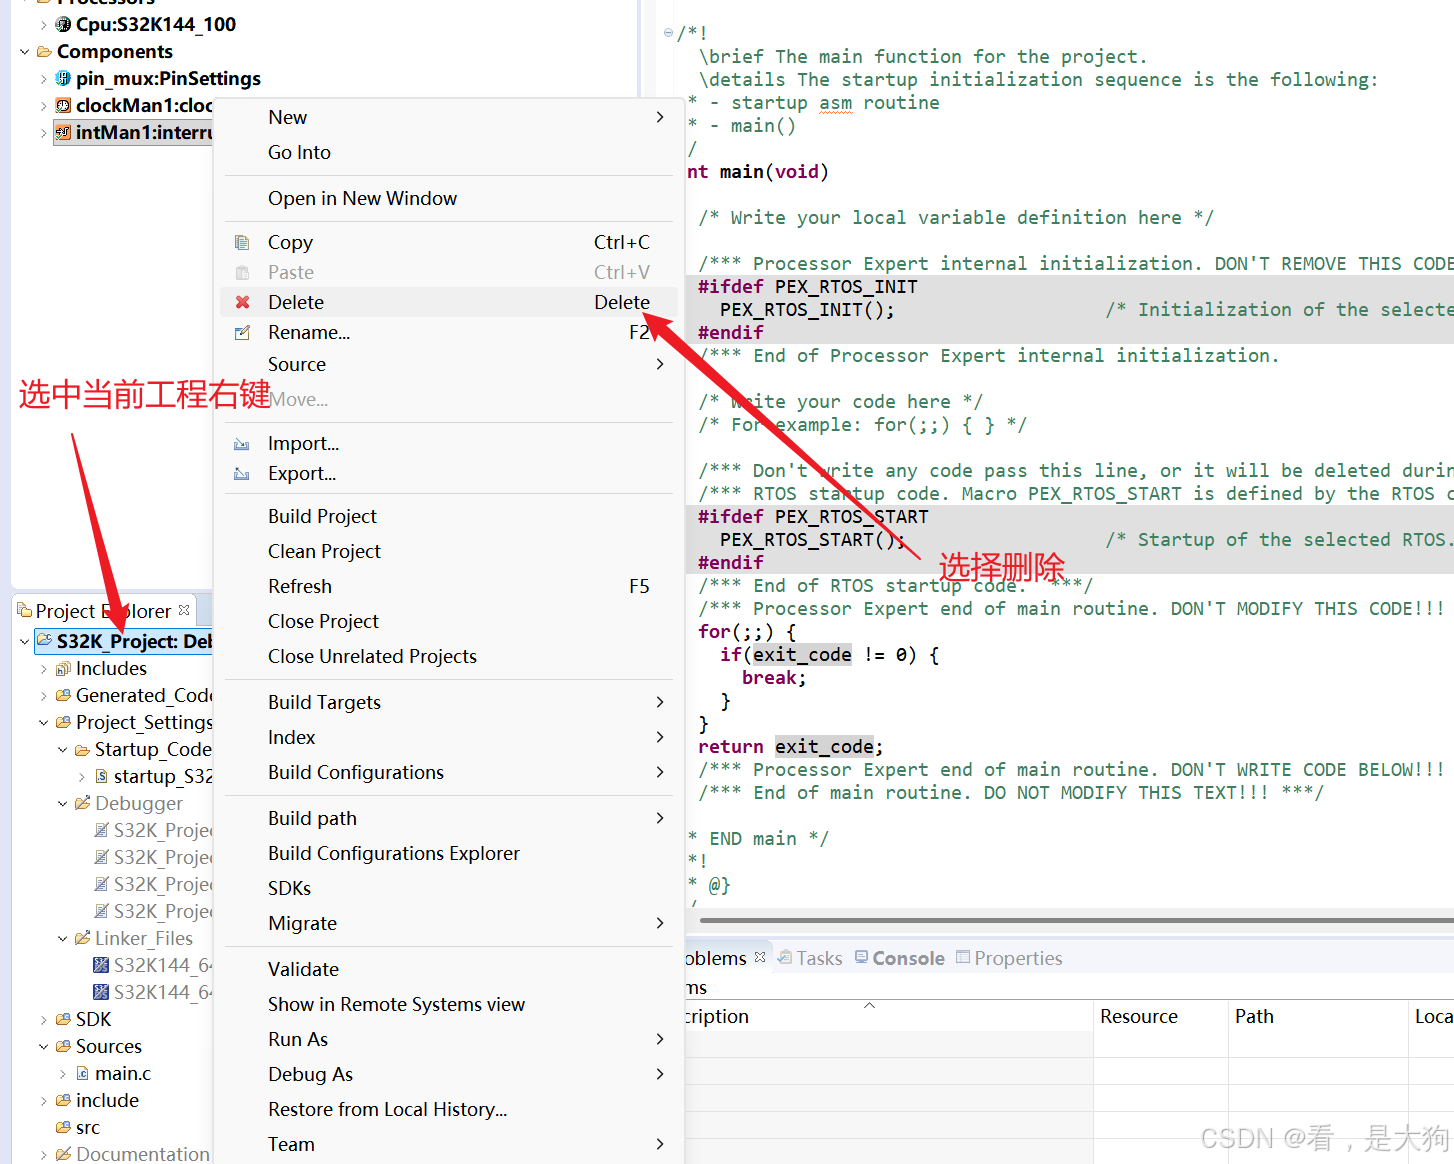
Task: Click the clockMan1 component icon
Action: [x=63, y=105]
